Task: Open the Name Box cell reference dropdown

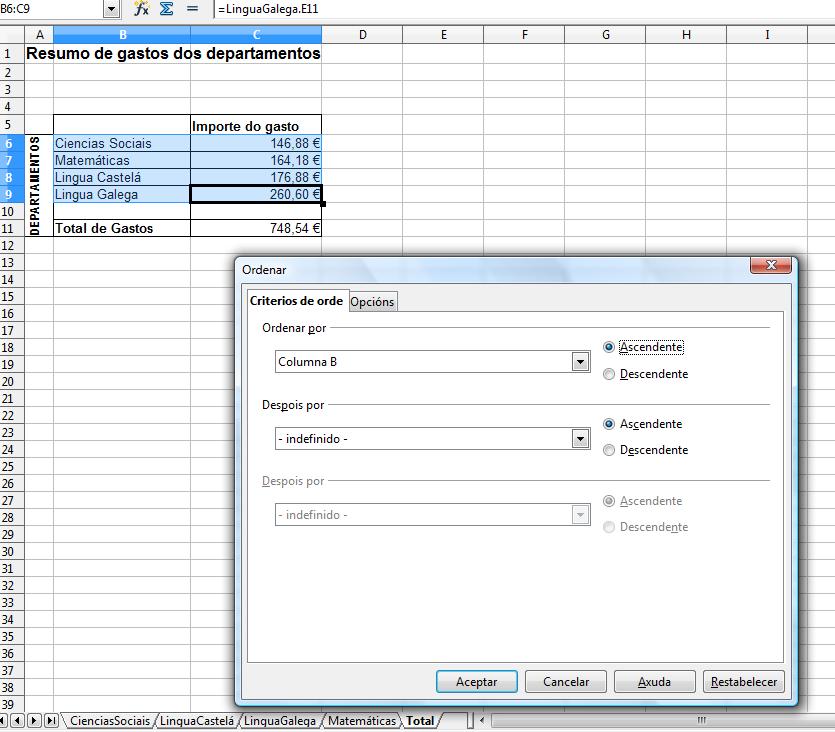Action: click(110, 9)
